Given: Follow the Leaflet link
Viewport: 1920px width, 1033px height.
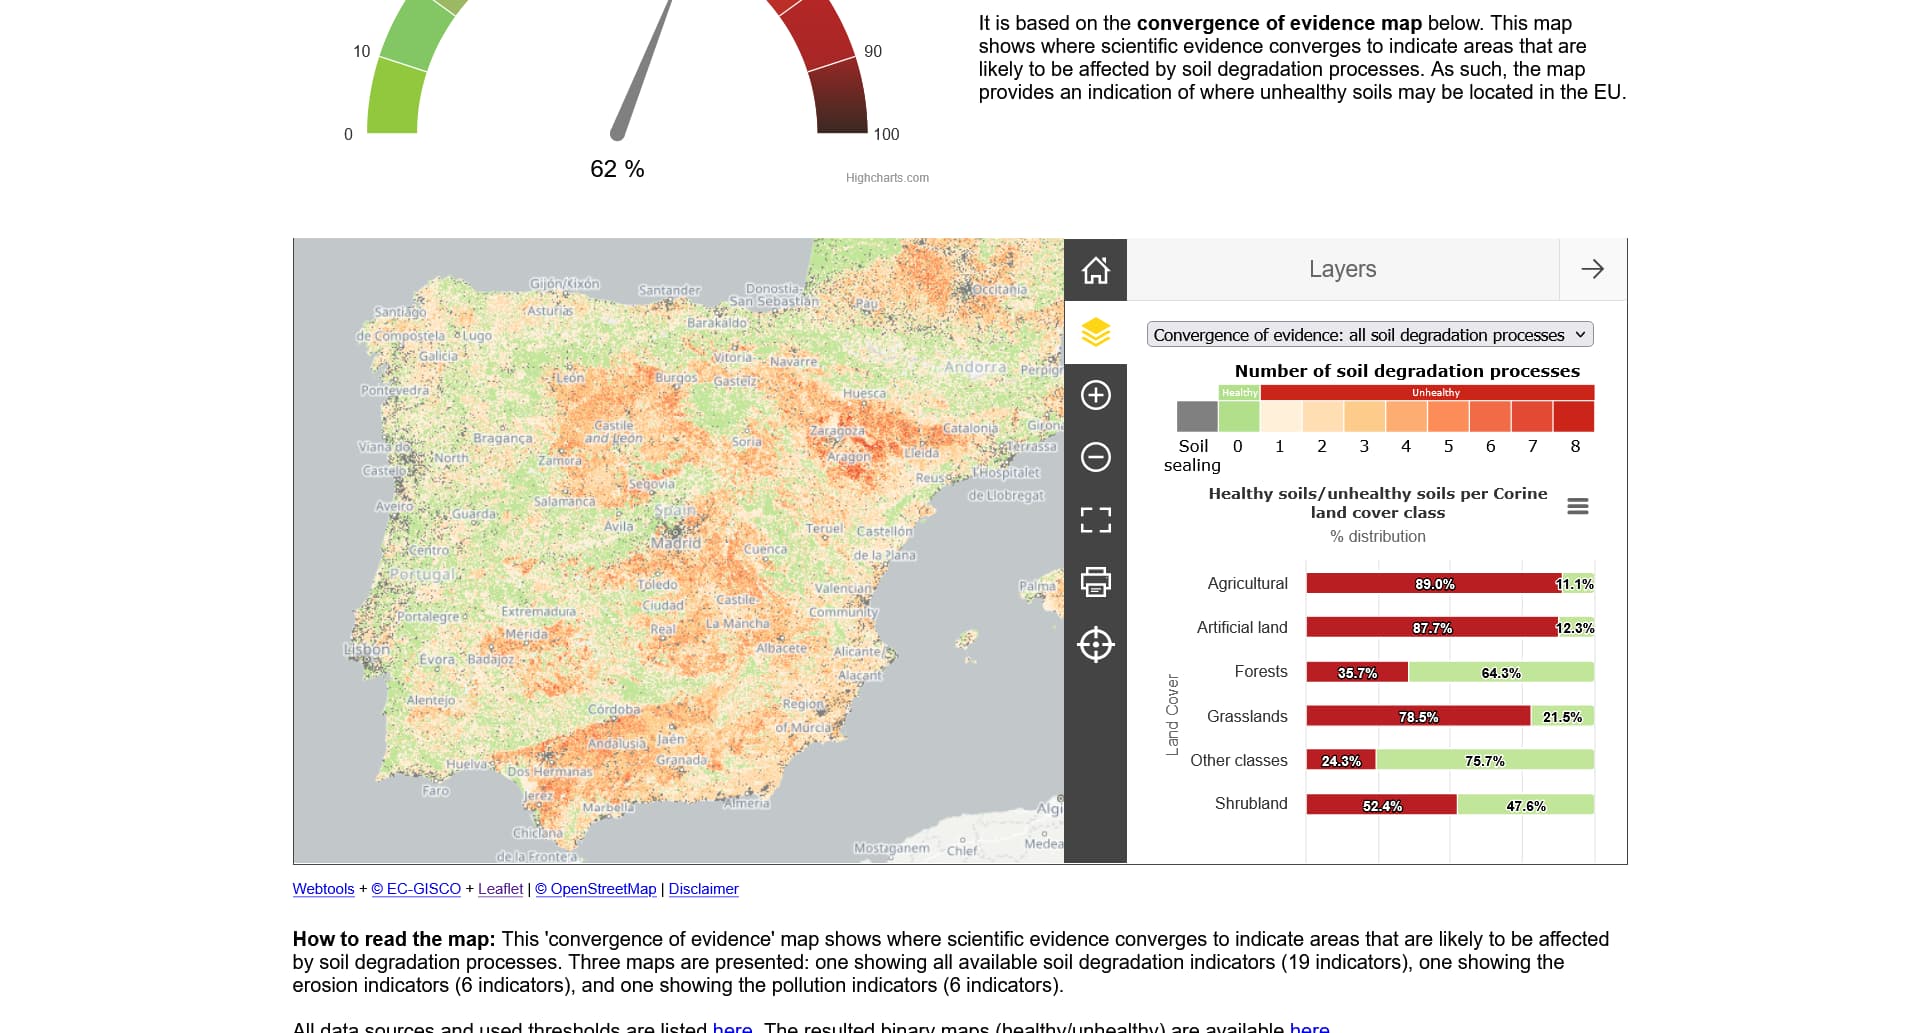Looking at the screenshot, I should pyautogui.click(x=500, y=889).
